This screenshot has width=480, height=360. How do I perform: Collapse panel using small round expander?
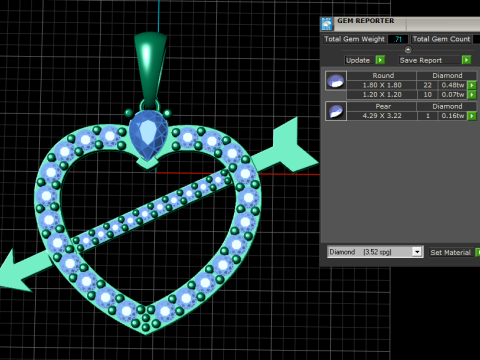408,50
